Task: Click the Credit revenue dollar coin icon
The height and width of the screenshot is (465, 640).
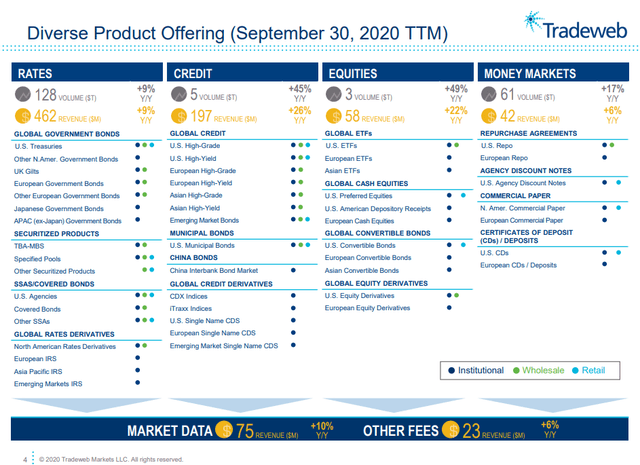Action: click(179, 116)
